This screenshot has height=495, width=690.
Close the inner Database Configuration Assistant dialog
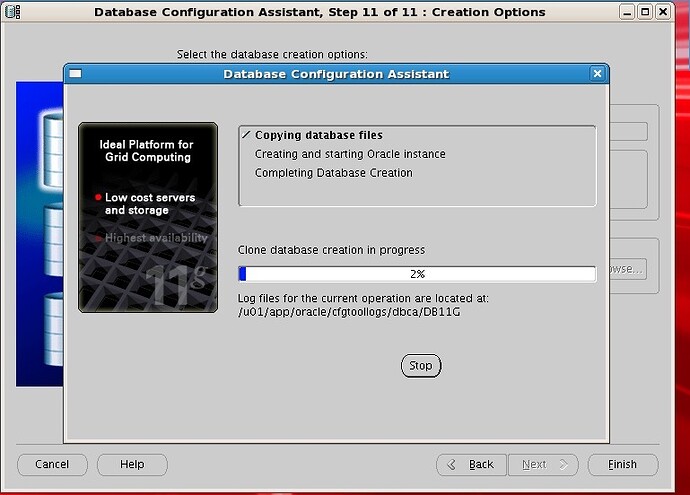(597, 74)
